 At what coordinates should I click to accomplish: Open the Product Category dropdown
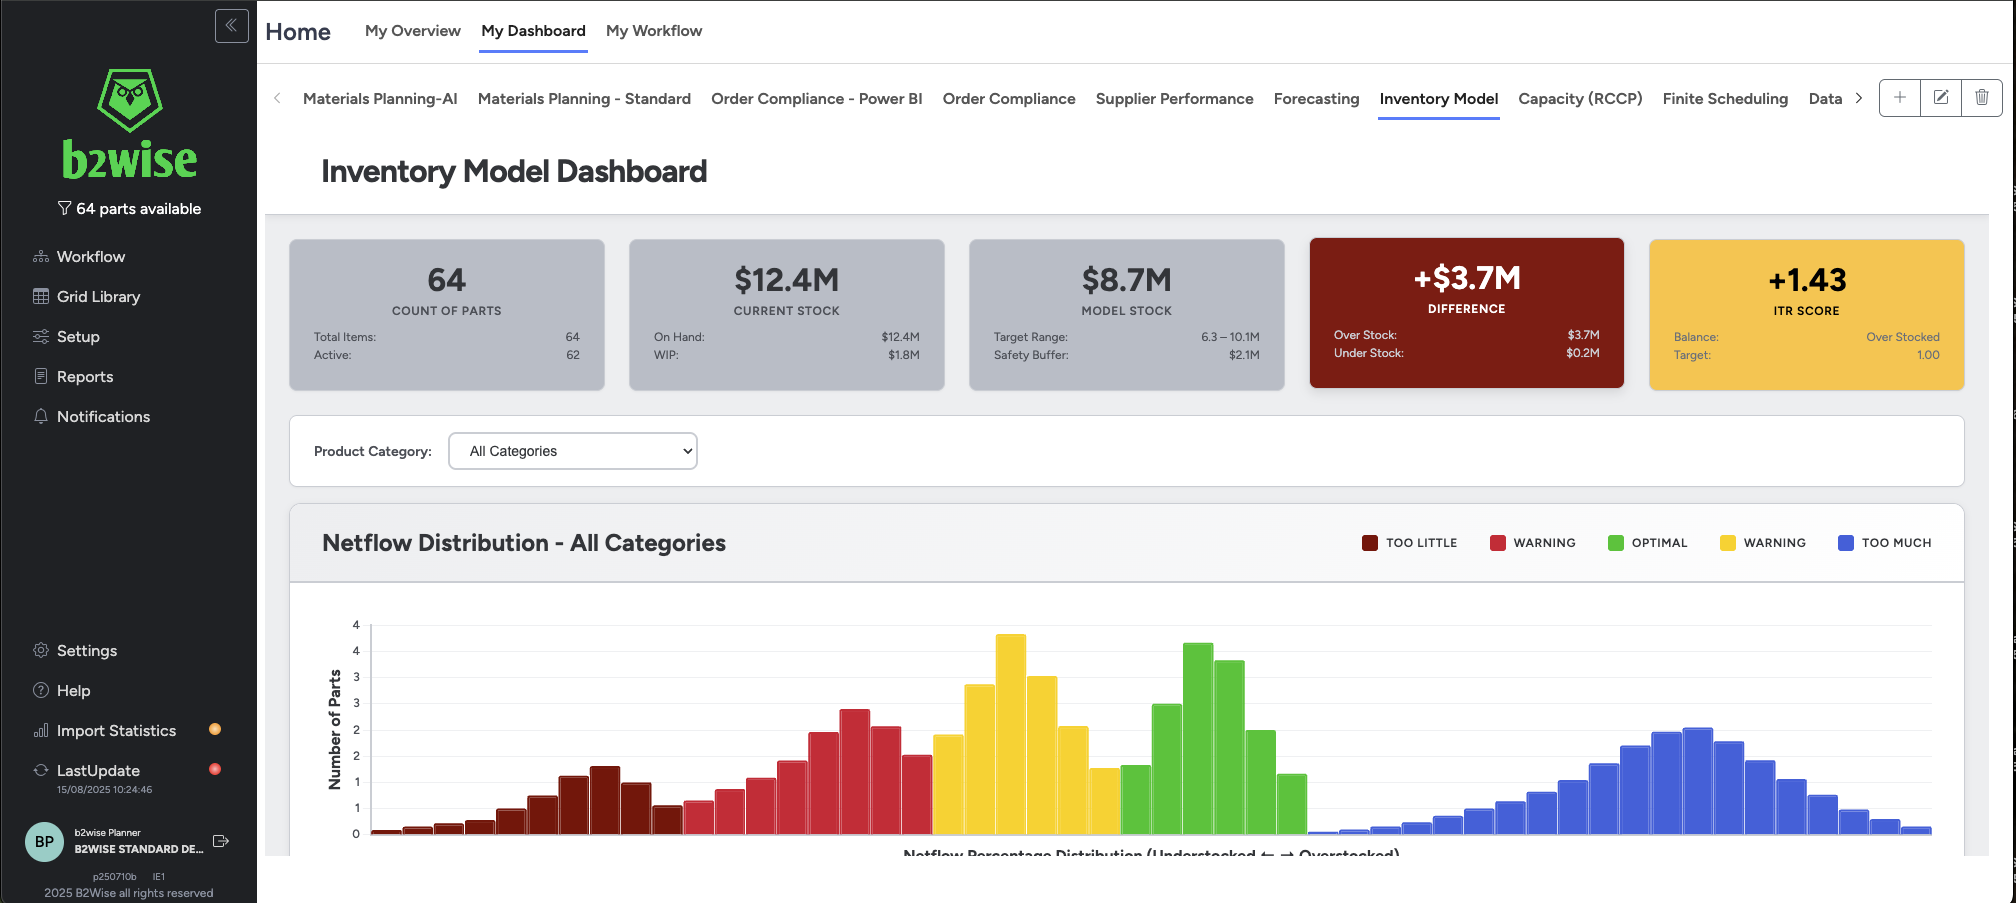(x=573, y=451)
